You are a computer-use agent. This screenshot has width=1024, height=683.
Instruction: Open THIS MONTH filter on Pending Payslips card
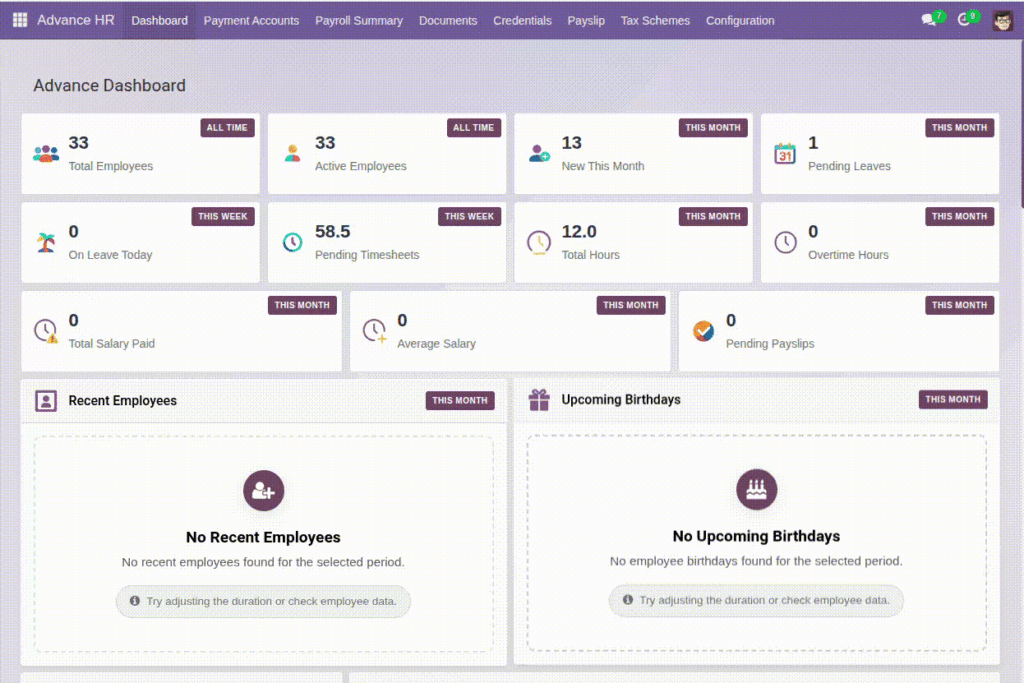[959, 306]
